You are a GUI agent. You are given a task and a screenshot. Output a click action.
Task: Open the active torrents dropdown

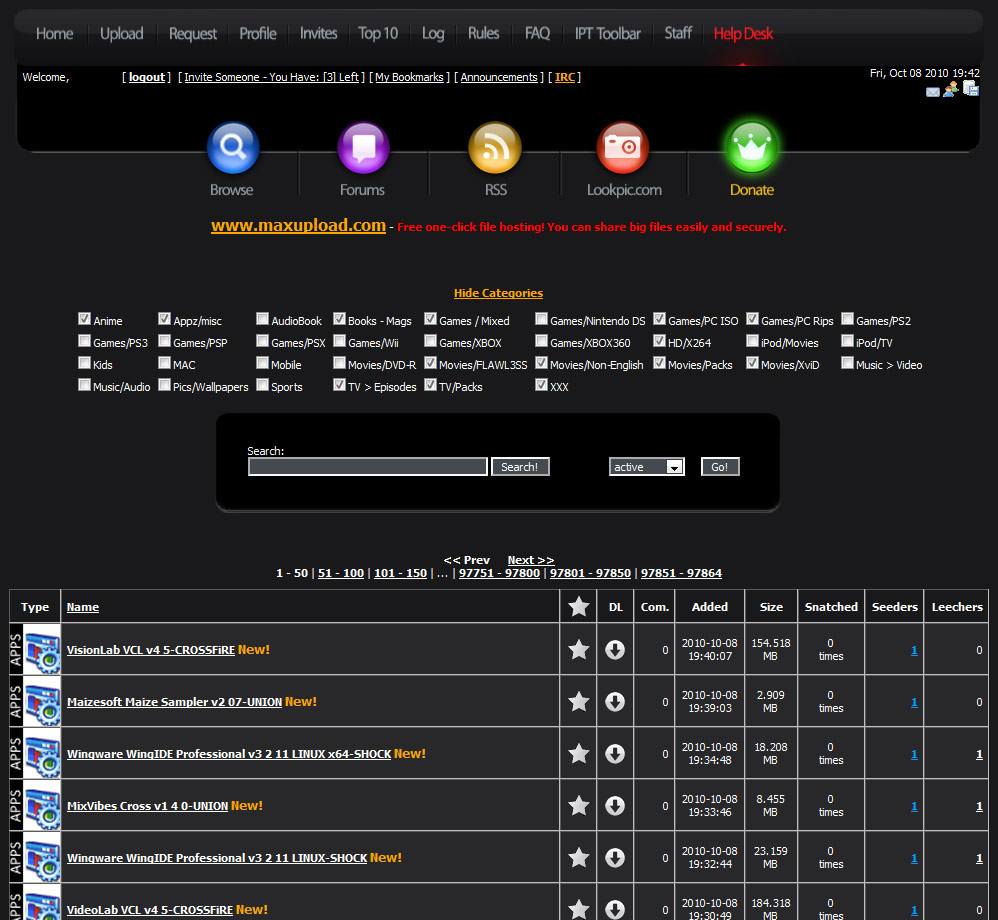coord(647,467)
